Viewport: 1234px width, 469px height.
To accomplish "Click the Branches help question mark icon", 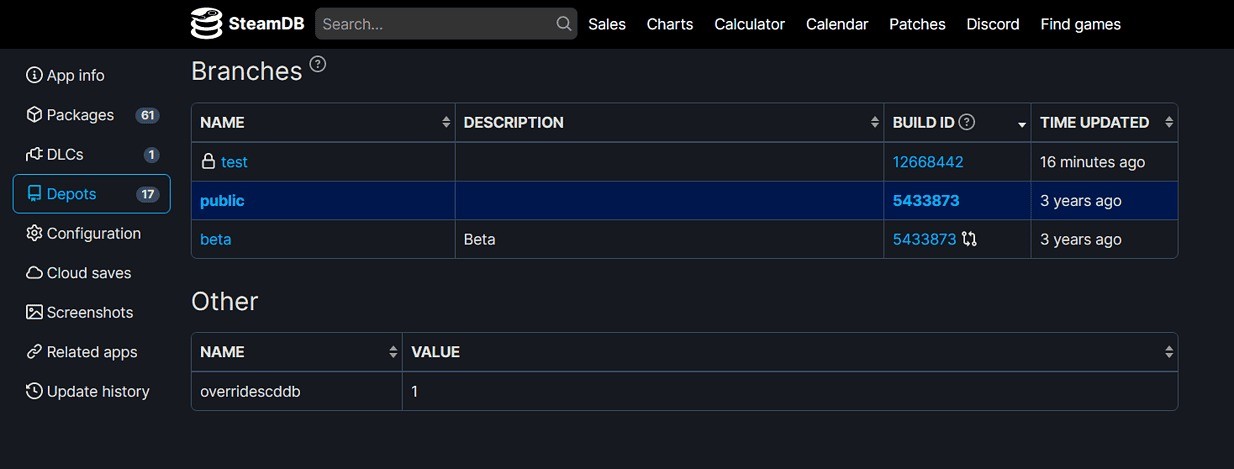I will coord(318,65).
